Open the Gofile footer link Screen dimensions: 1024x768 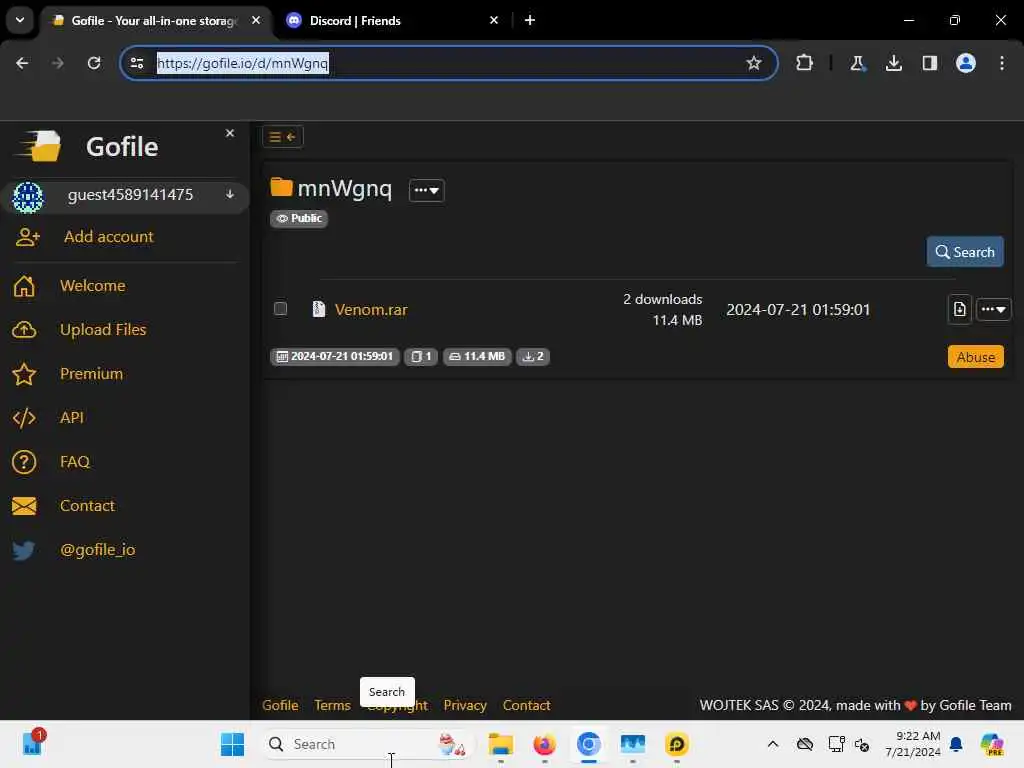pos(280,705)
